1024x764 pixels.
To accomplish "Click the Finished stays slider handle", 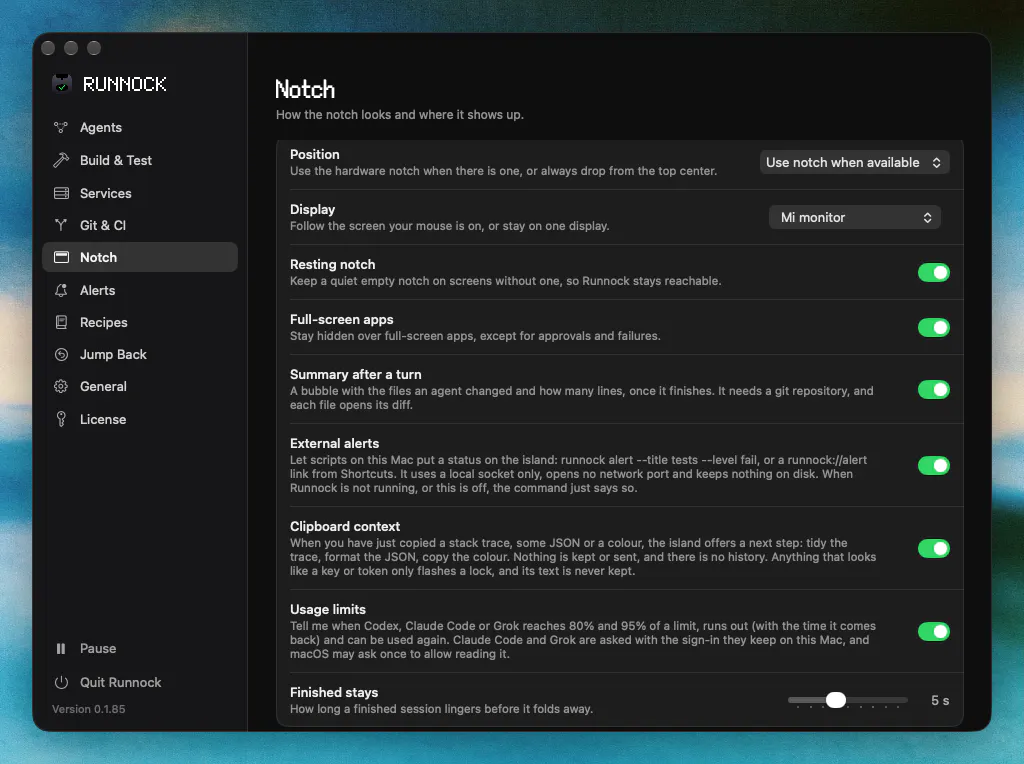I will coord(835,700).
